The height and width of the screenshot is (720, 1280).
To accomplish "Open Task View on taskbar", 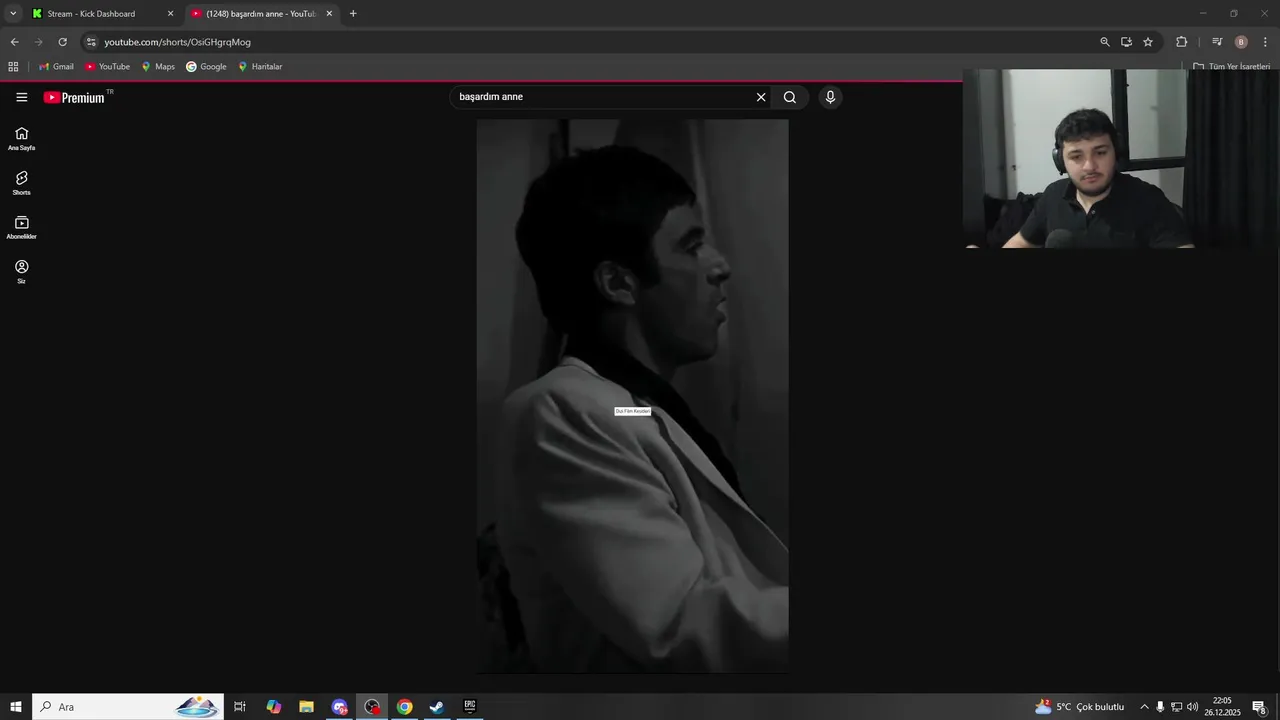I will click(x=240, y=707).
